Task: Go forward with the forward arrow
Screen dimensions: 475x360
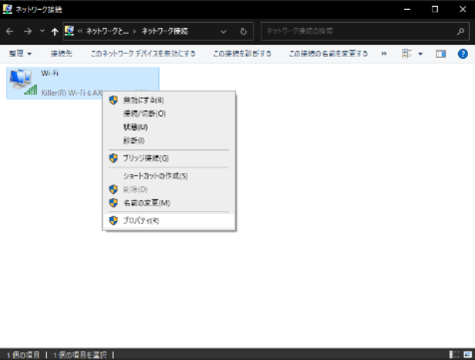Action: 28,31
